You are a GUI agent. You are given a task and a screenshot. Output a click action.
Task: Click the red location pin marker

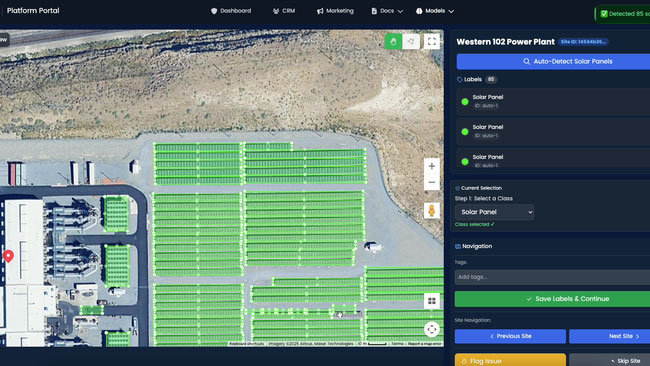(x=8, y=256)
